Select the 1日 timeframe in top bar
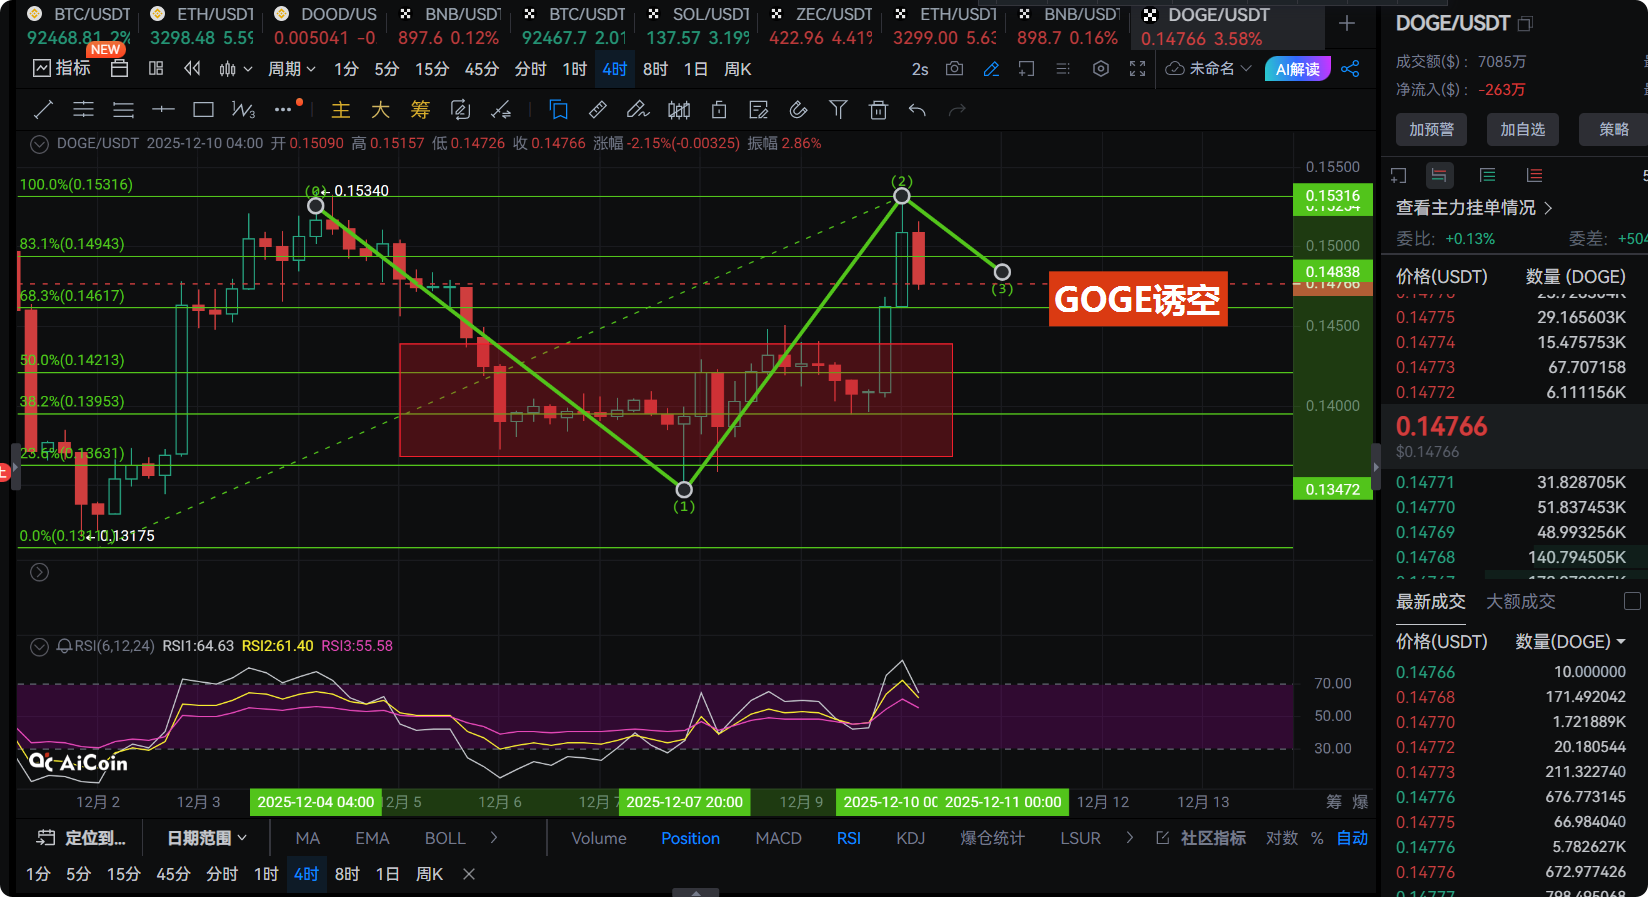The image size is (1648, 897). pos(695,69)
